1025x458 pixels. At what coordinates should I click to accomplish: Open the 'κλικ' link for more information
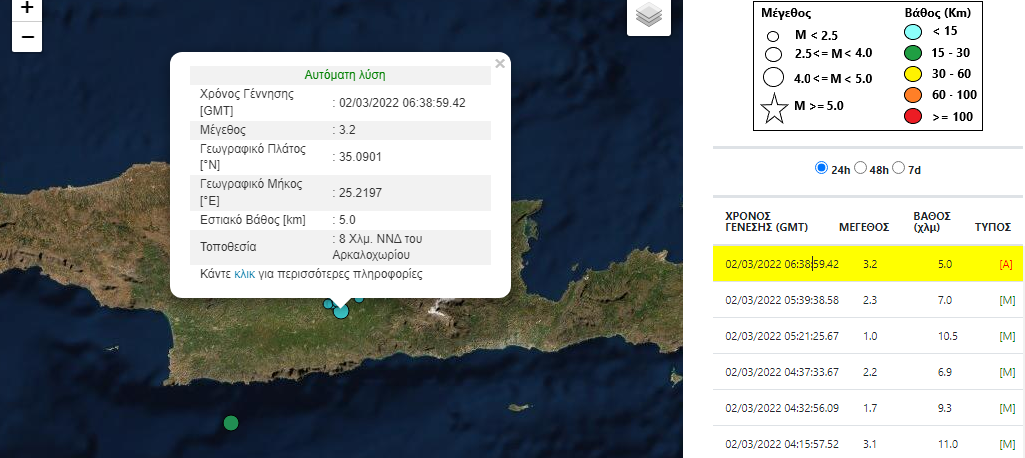pyautogui.click(x=245, y=273)
